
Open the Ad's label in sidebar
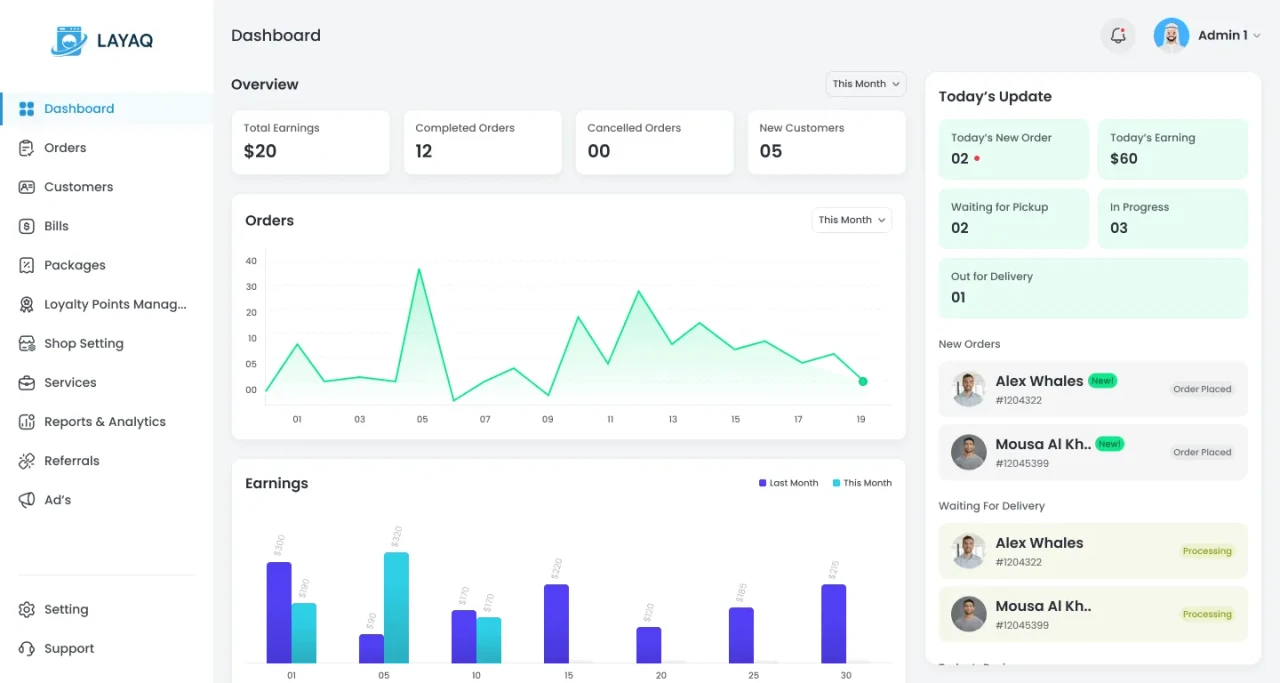[x=57, y=500]
